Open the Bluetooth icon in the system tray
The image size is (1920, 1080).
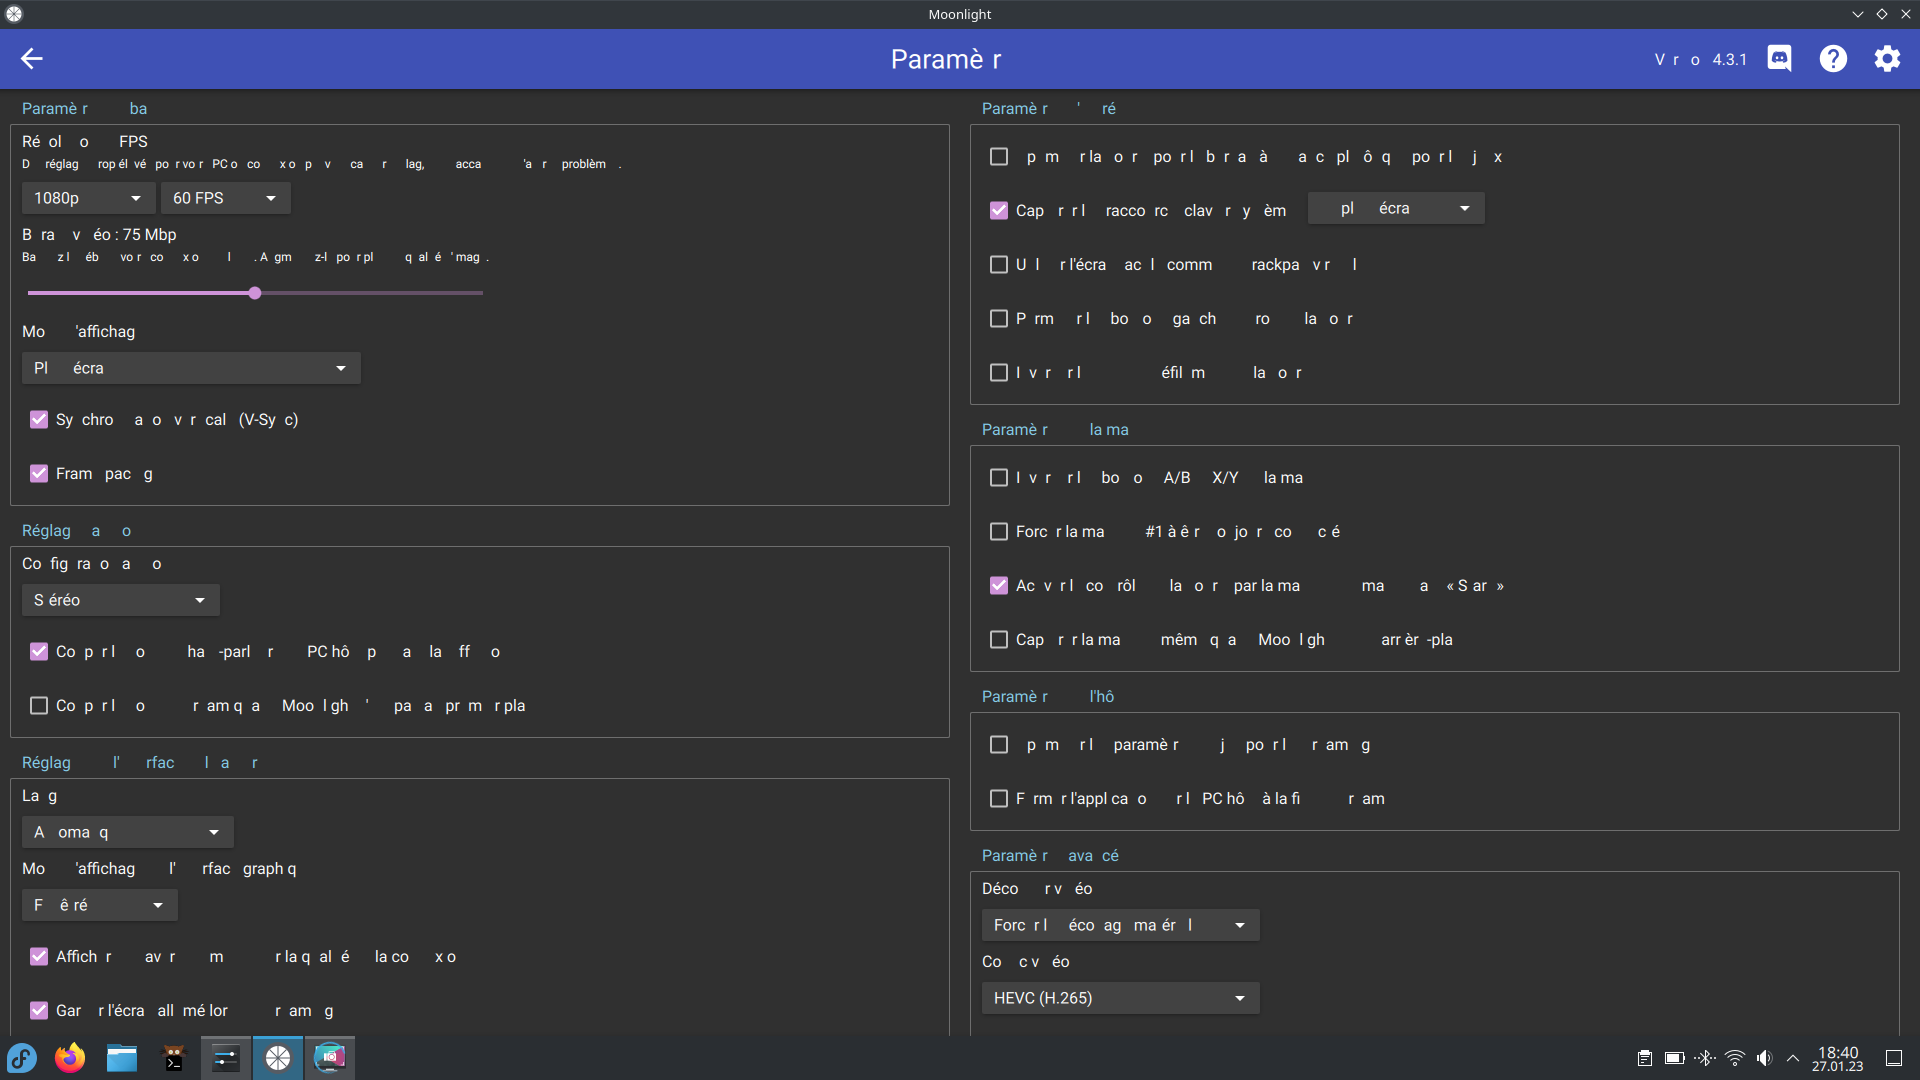click(x=1704, y=1058)
